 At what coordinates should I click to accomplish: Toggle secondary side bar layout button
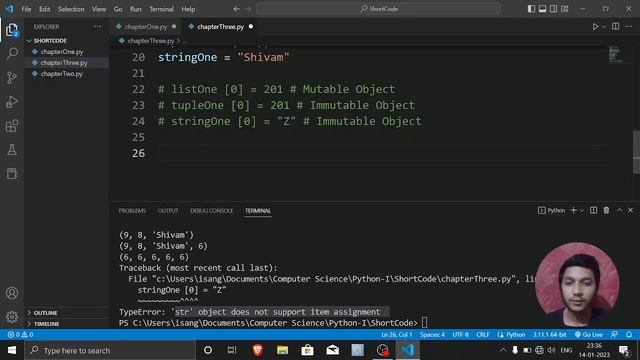(x=553, y=9)
